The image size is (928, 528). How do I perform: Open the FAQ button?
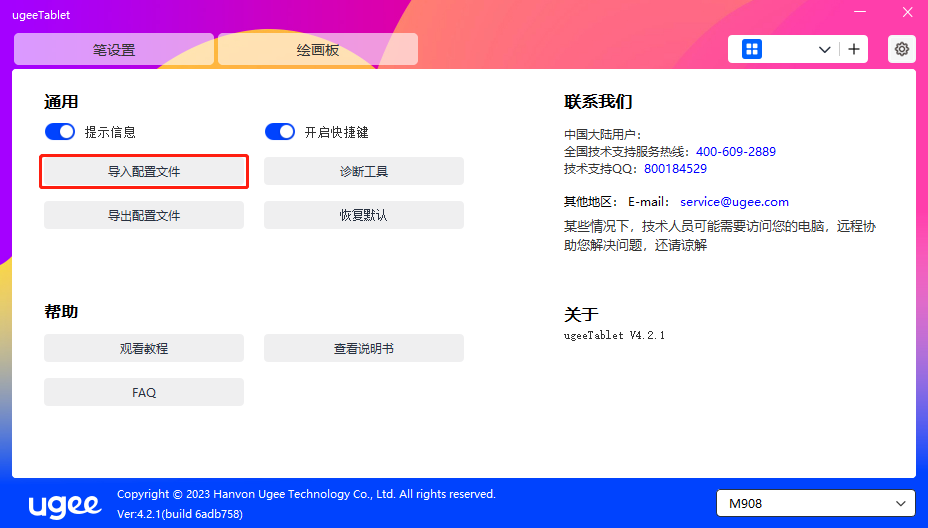pos(144,392)
